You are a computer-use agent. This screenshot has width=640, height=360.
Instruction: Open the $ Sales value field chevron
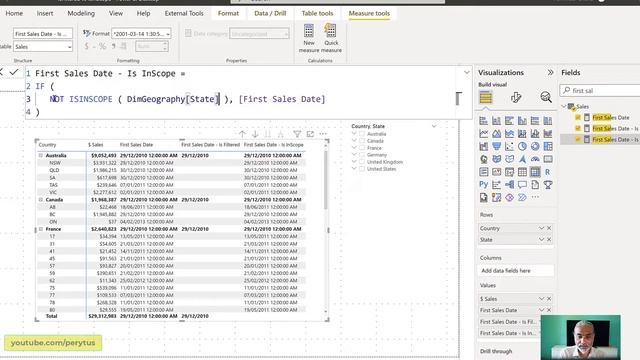(541, 299)
